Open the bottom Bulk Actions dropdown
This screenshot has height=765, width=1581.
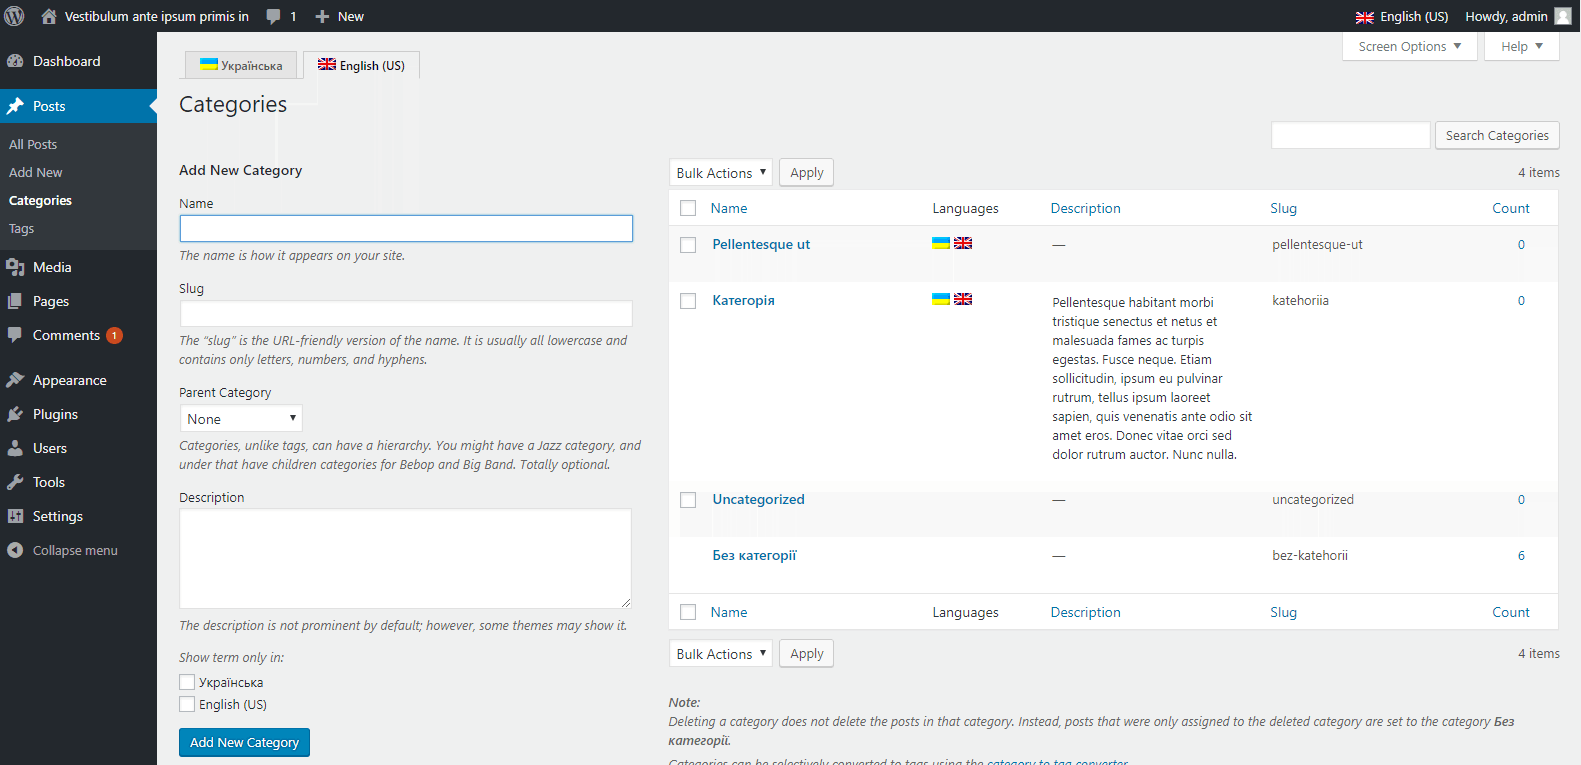coord(720,654)
